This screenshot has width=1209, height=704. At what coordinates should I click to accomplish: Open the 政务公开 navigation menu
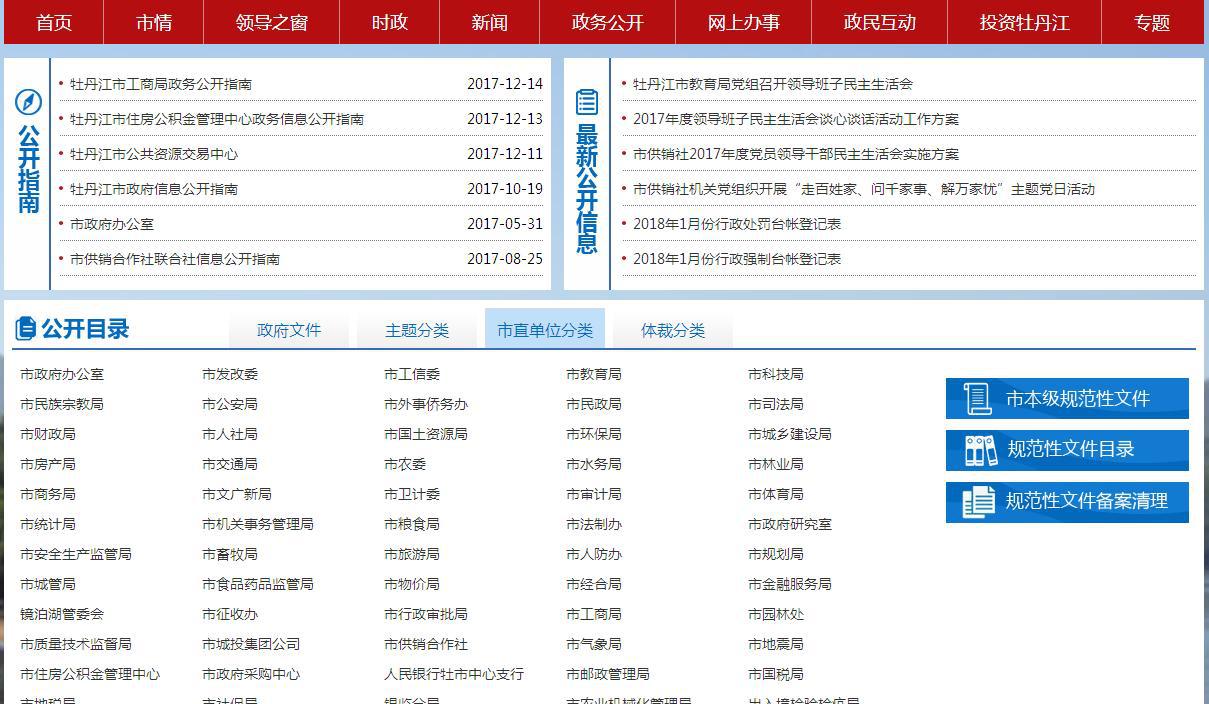(607, 22)
